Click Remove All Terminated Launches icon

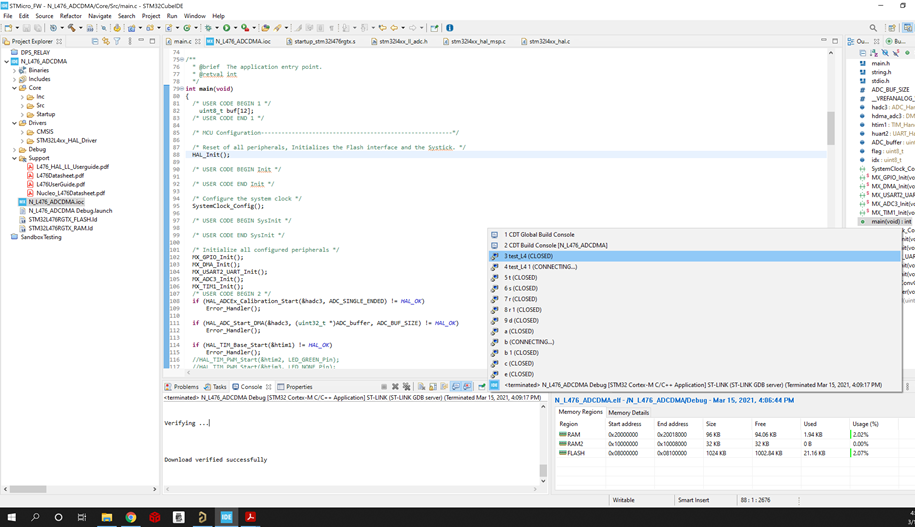coord(407,386)
